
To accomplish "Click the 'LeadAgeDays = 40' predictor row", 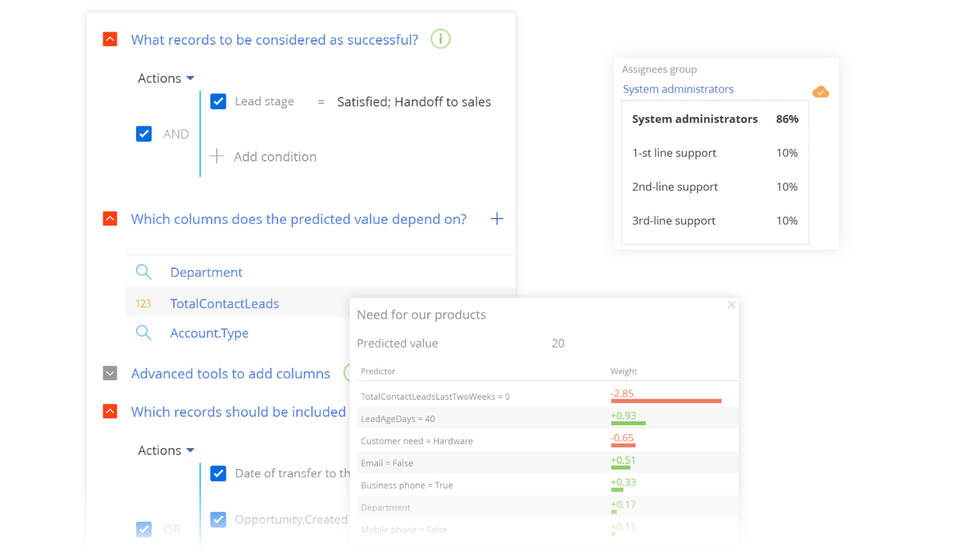I will pos(547,419).
